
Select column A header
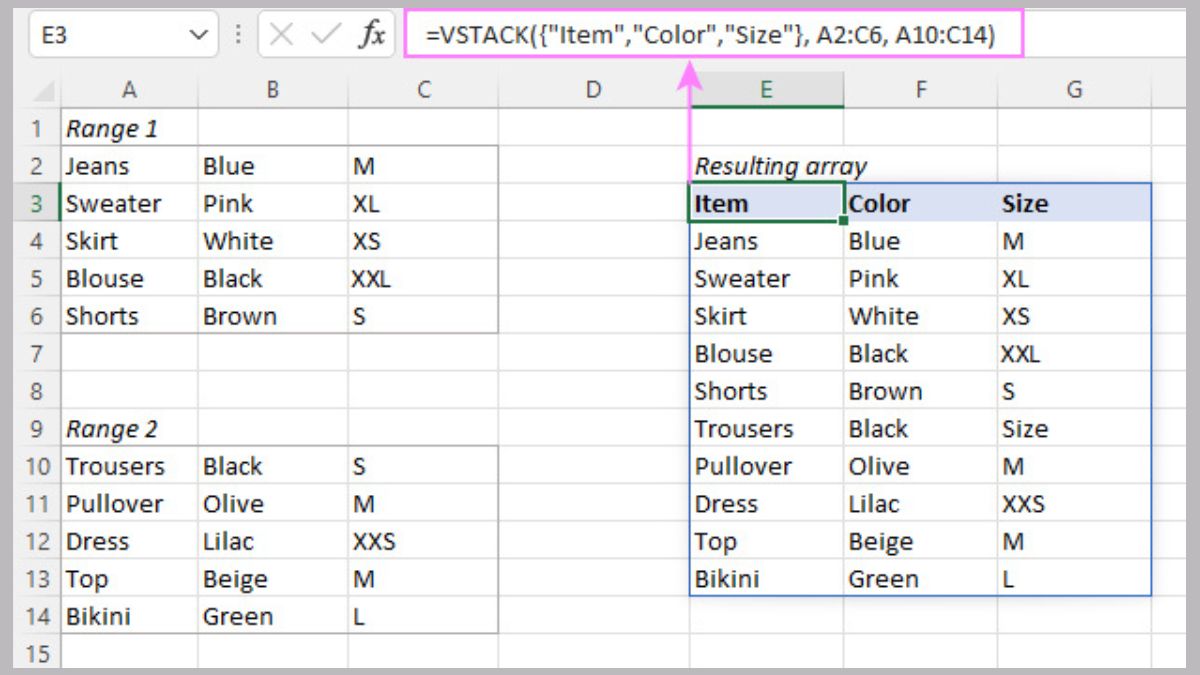(129, 89)
